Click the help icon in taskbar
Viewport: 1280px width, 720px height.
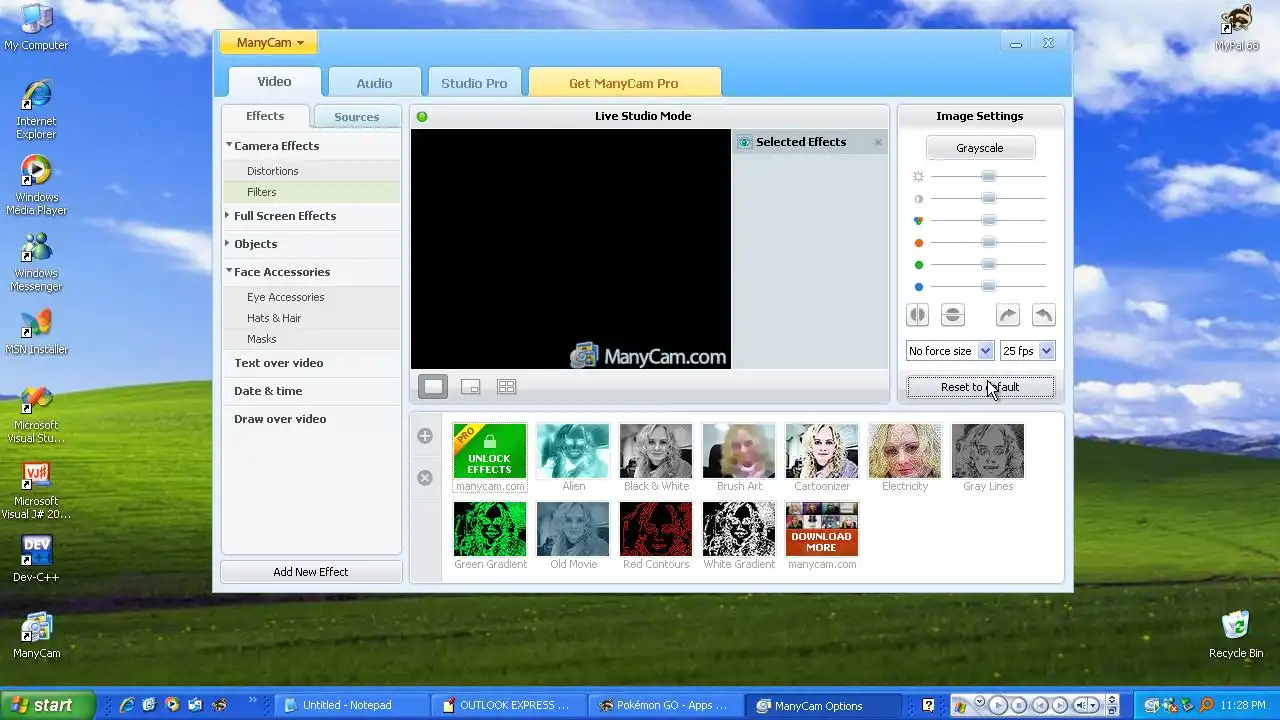928,705
